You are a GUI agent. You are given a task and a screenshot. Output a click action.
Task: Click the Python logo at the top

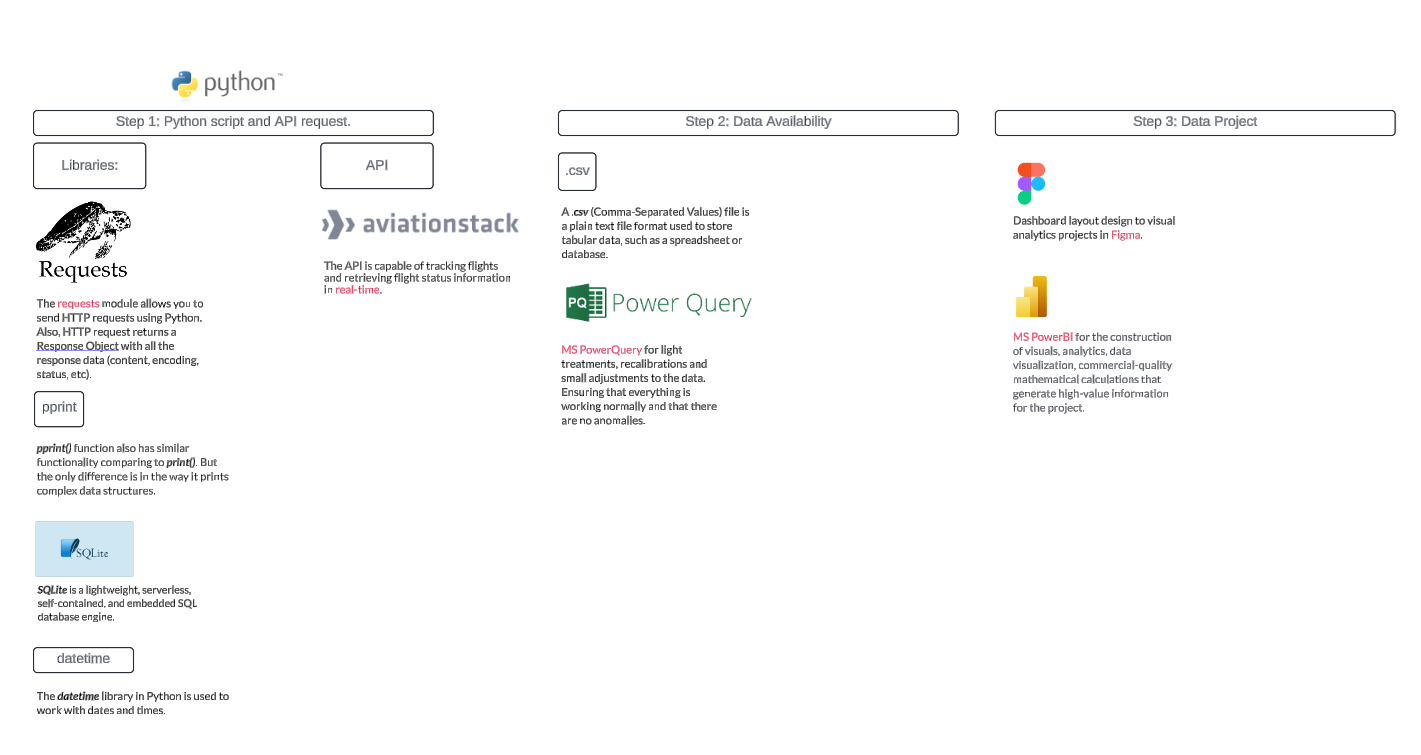227,83
